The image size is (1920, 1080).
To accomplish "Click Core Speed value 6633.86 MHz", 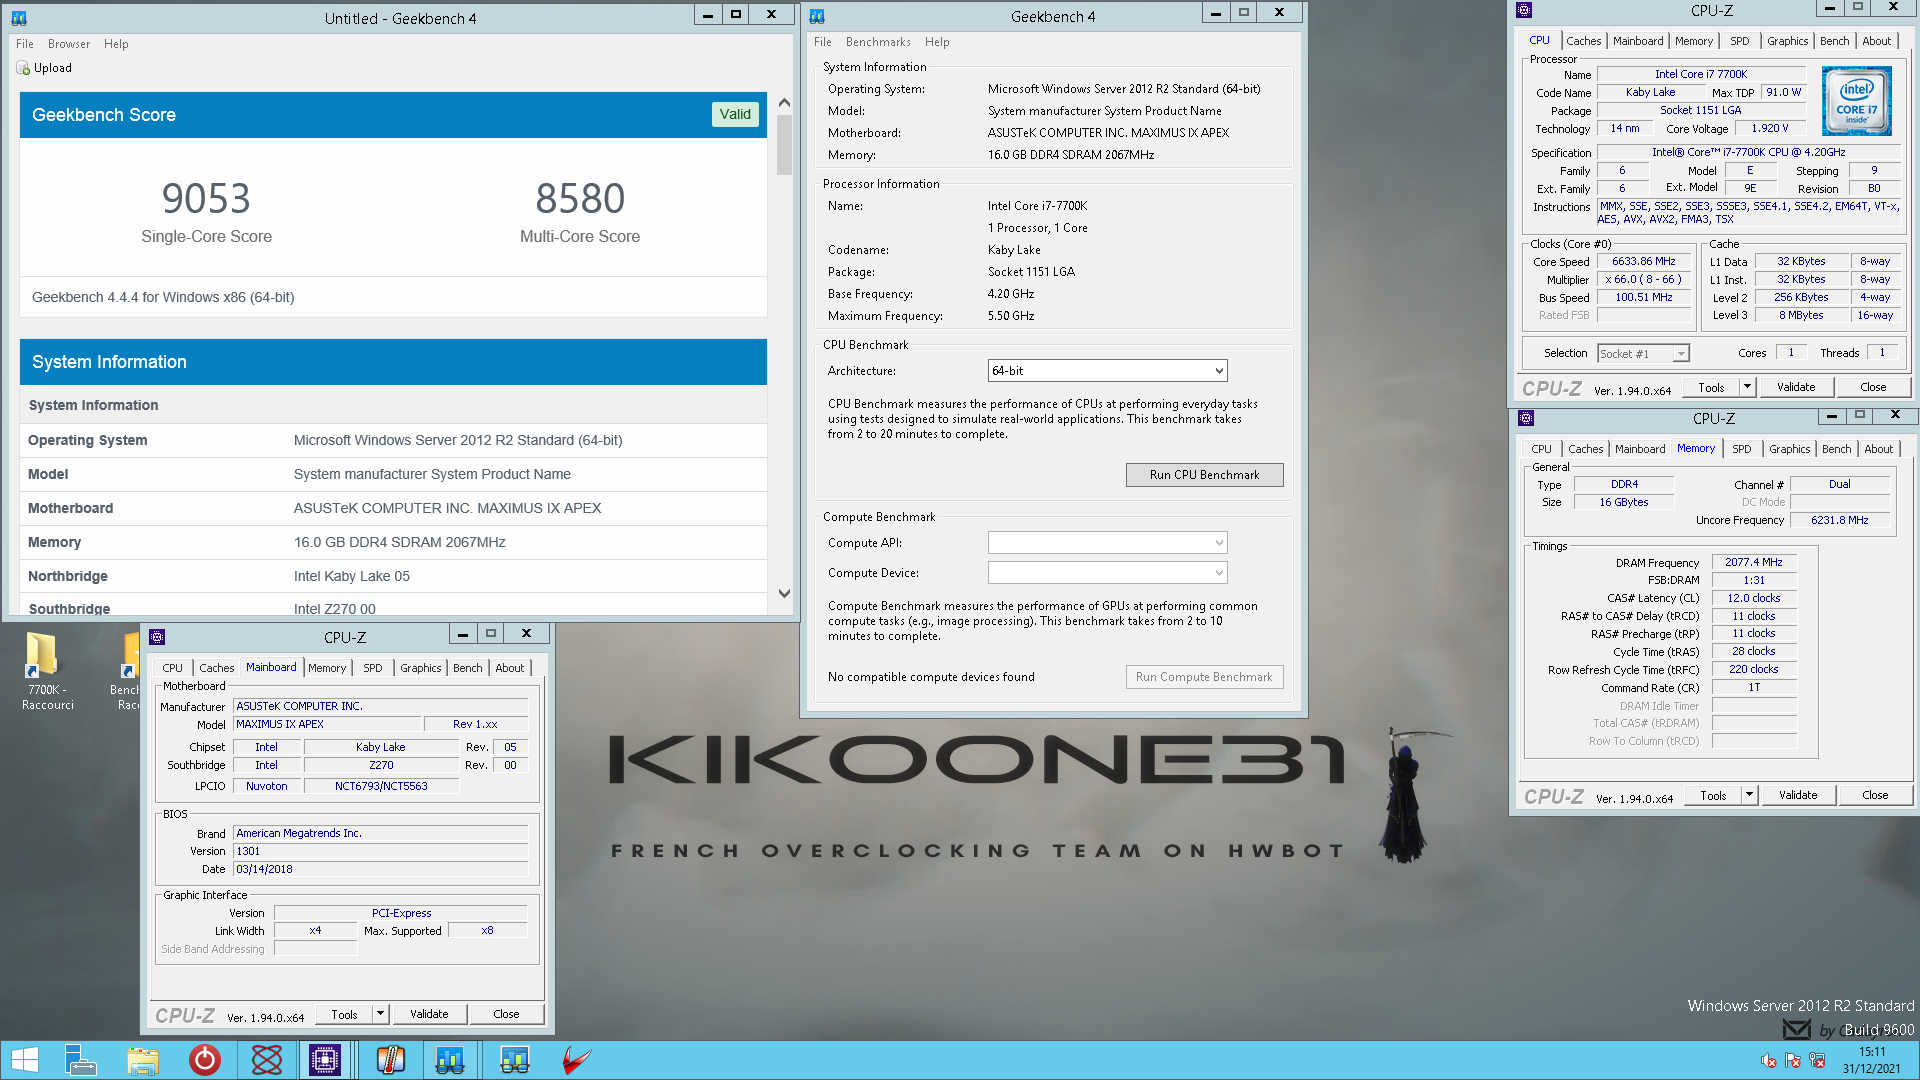I will click(1643, 262).
